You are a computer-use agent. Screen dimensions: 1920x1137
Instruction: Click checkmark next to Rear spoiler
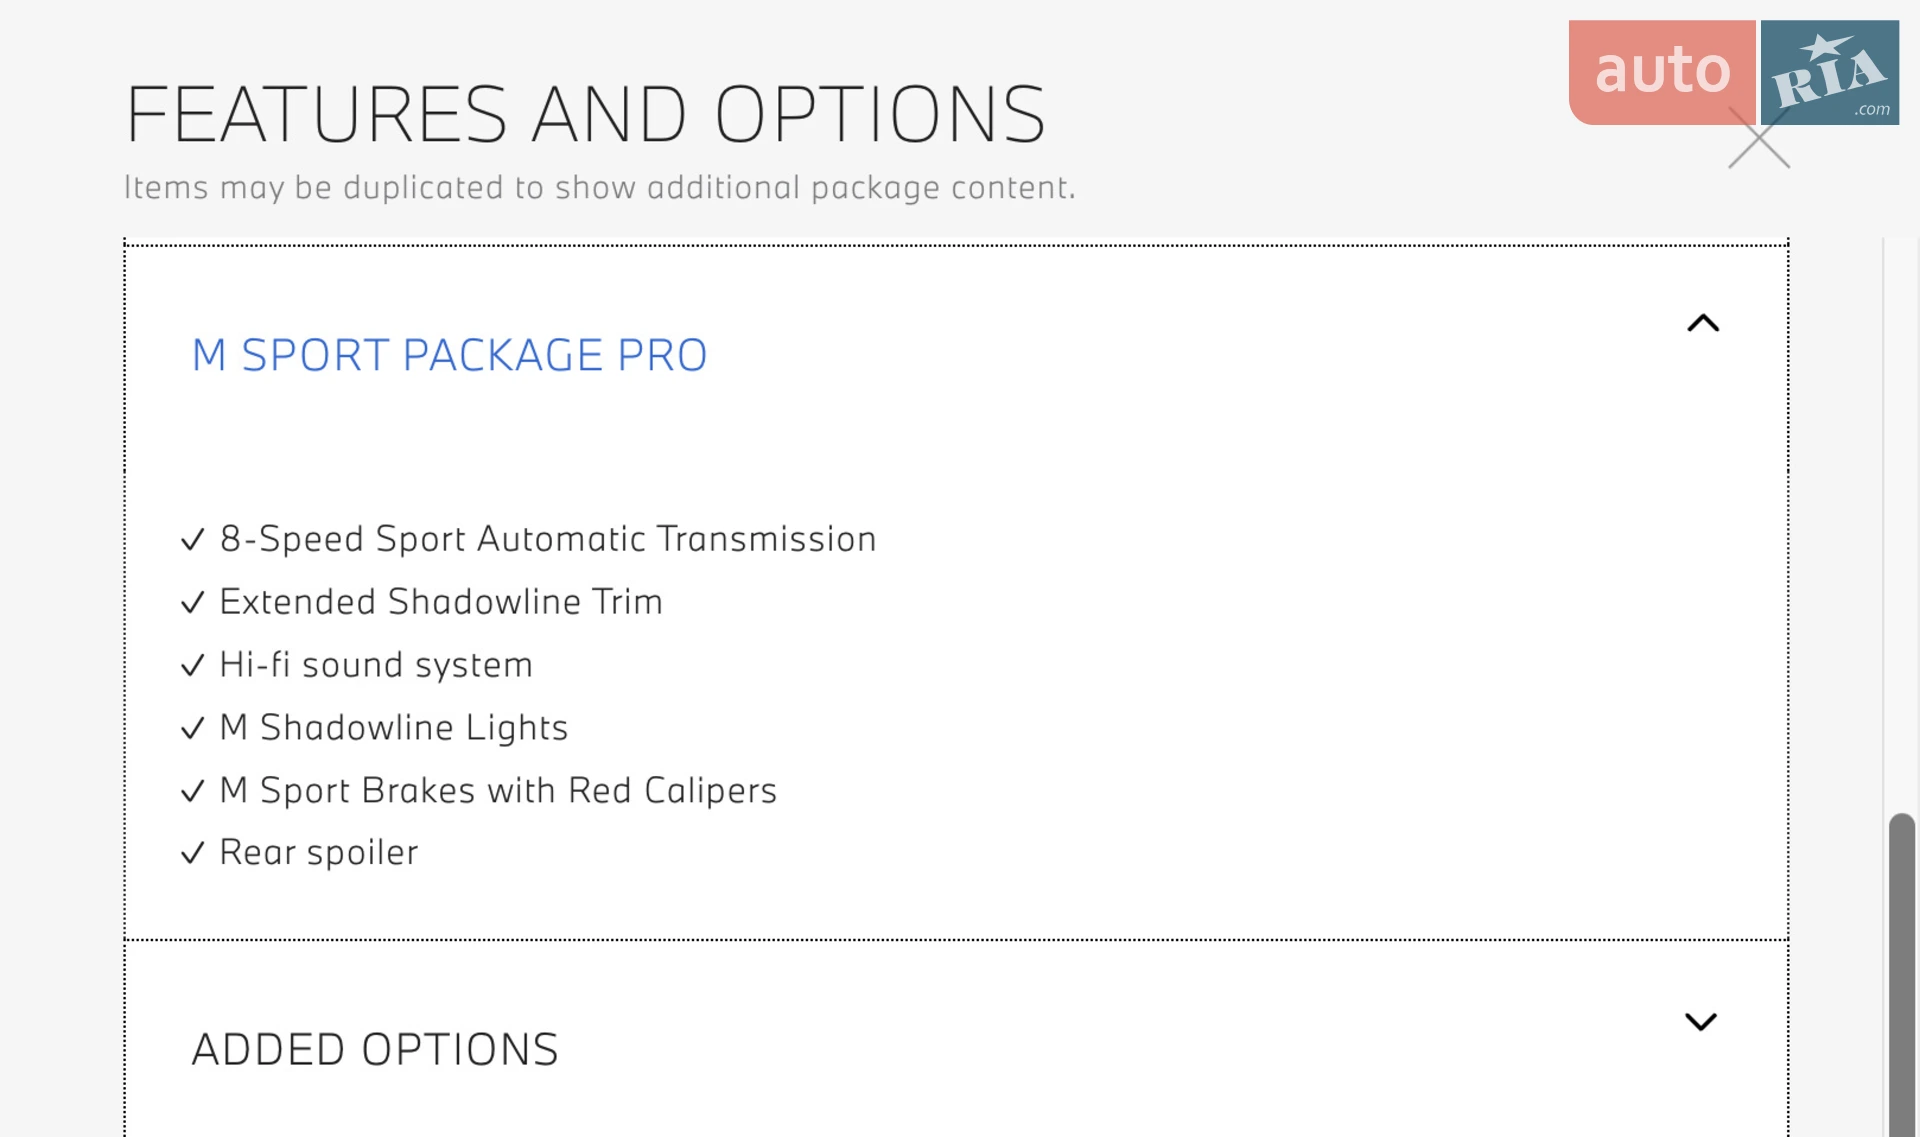[193, 853]
